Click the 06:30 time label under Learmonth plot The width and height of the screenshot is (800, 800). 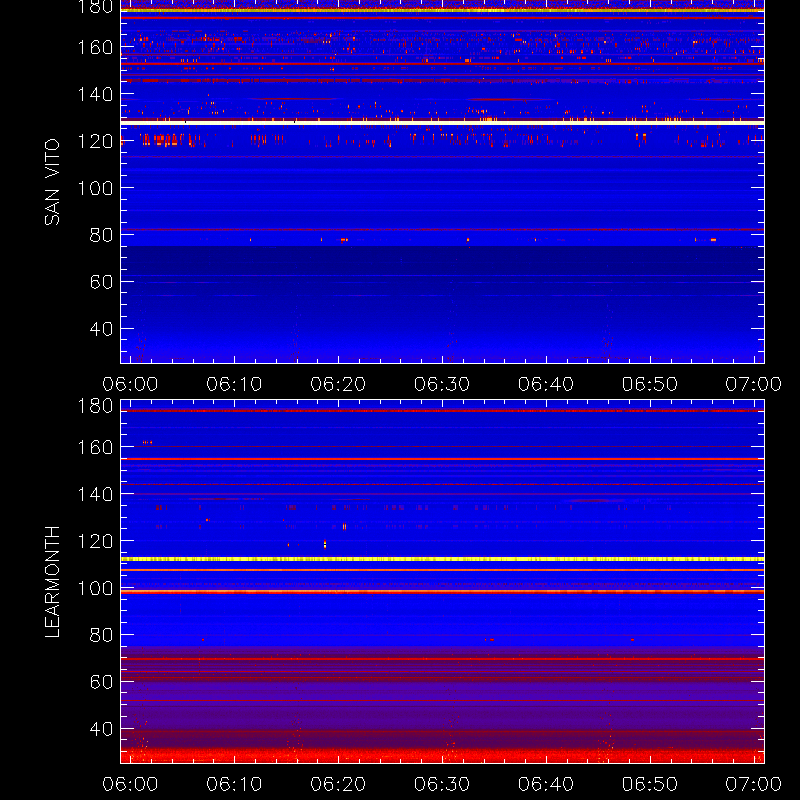point(442,784)
